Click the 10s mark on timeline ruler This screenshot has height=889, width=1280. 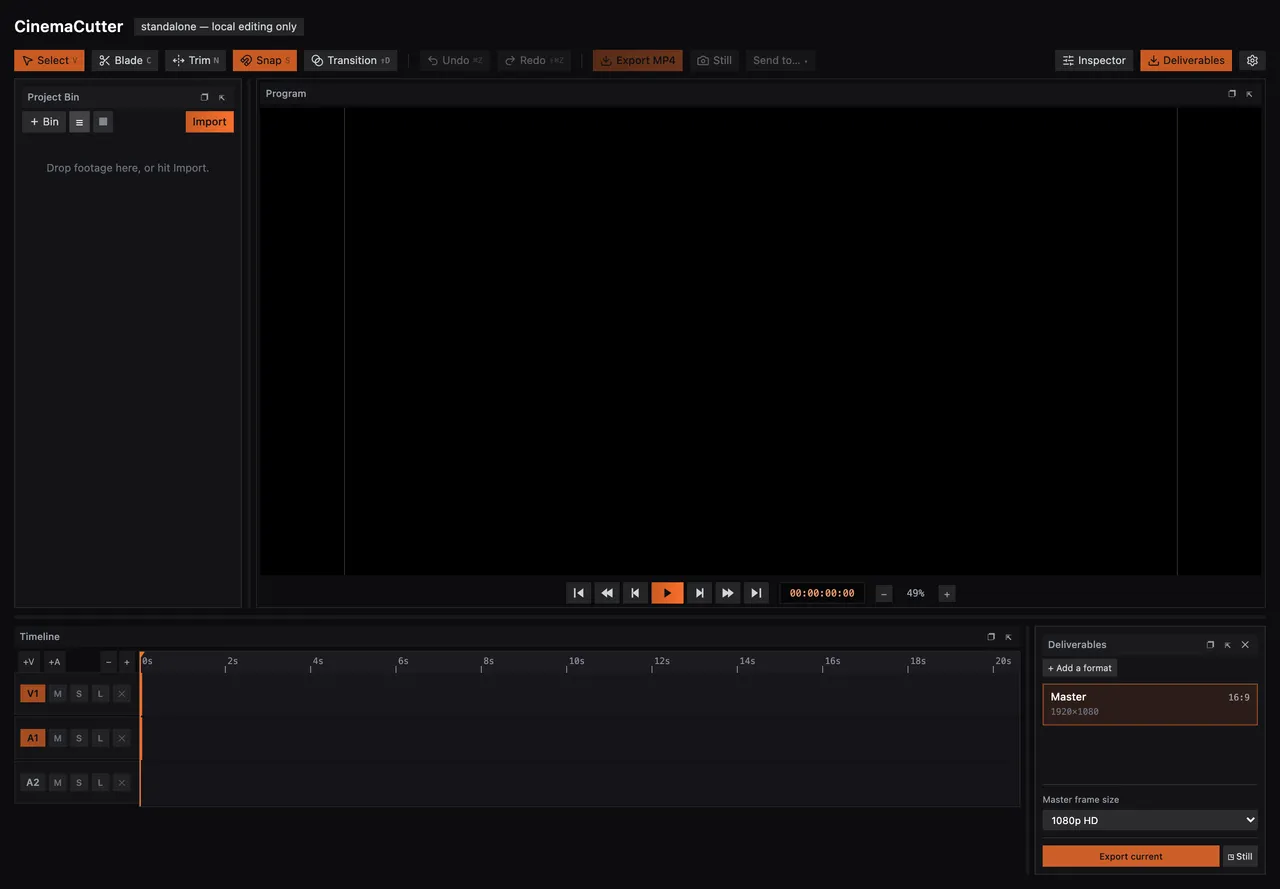(576, 661)
